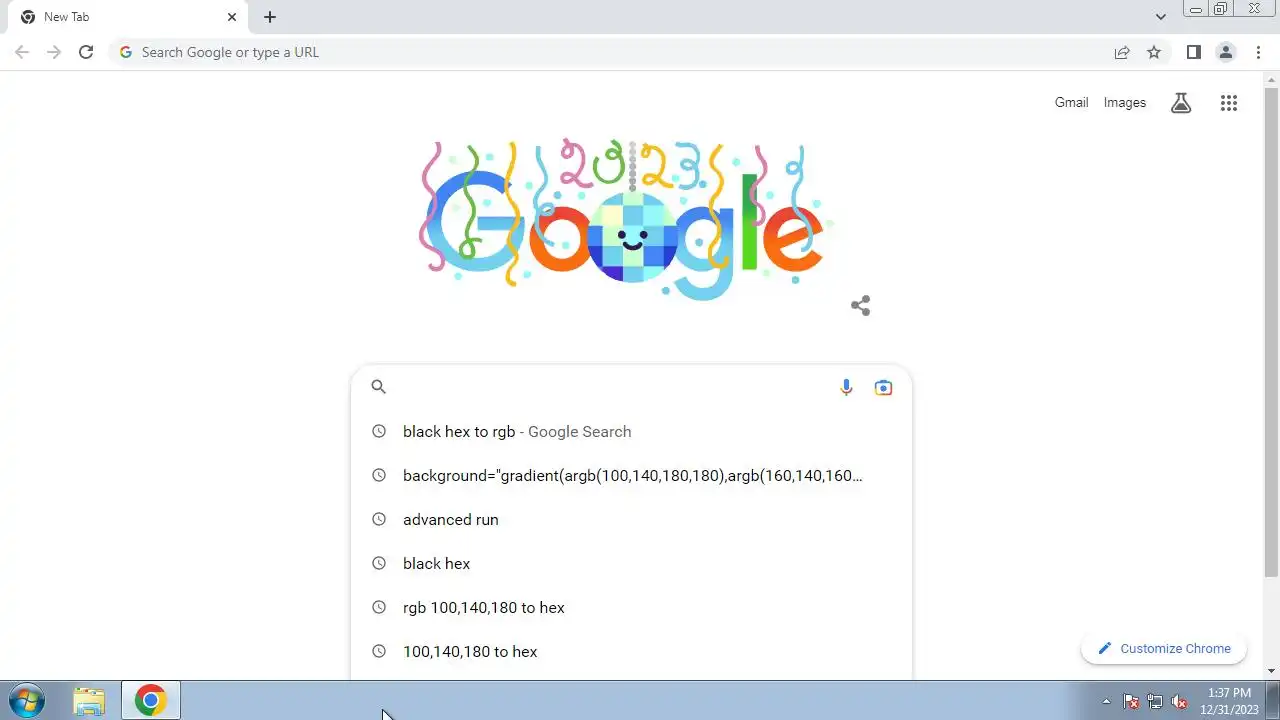The image size is (1280, 720).
Task: Click the magnifier icon in the search box
Action: pyautogui.click(x=378, y=387)
